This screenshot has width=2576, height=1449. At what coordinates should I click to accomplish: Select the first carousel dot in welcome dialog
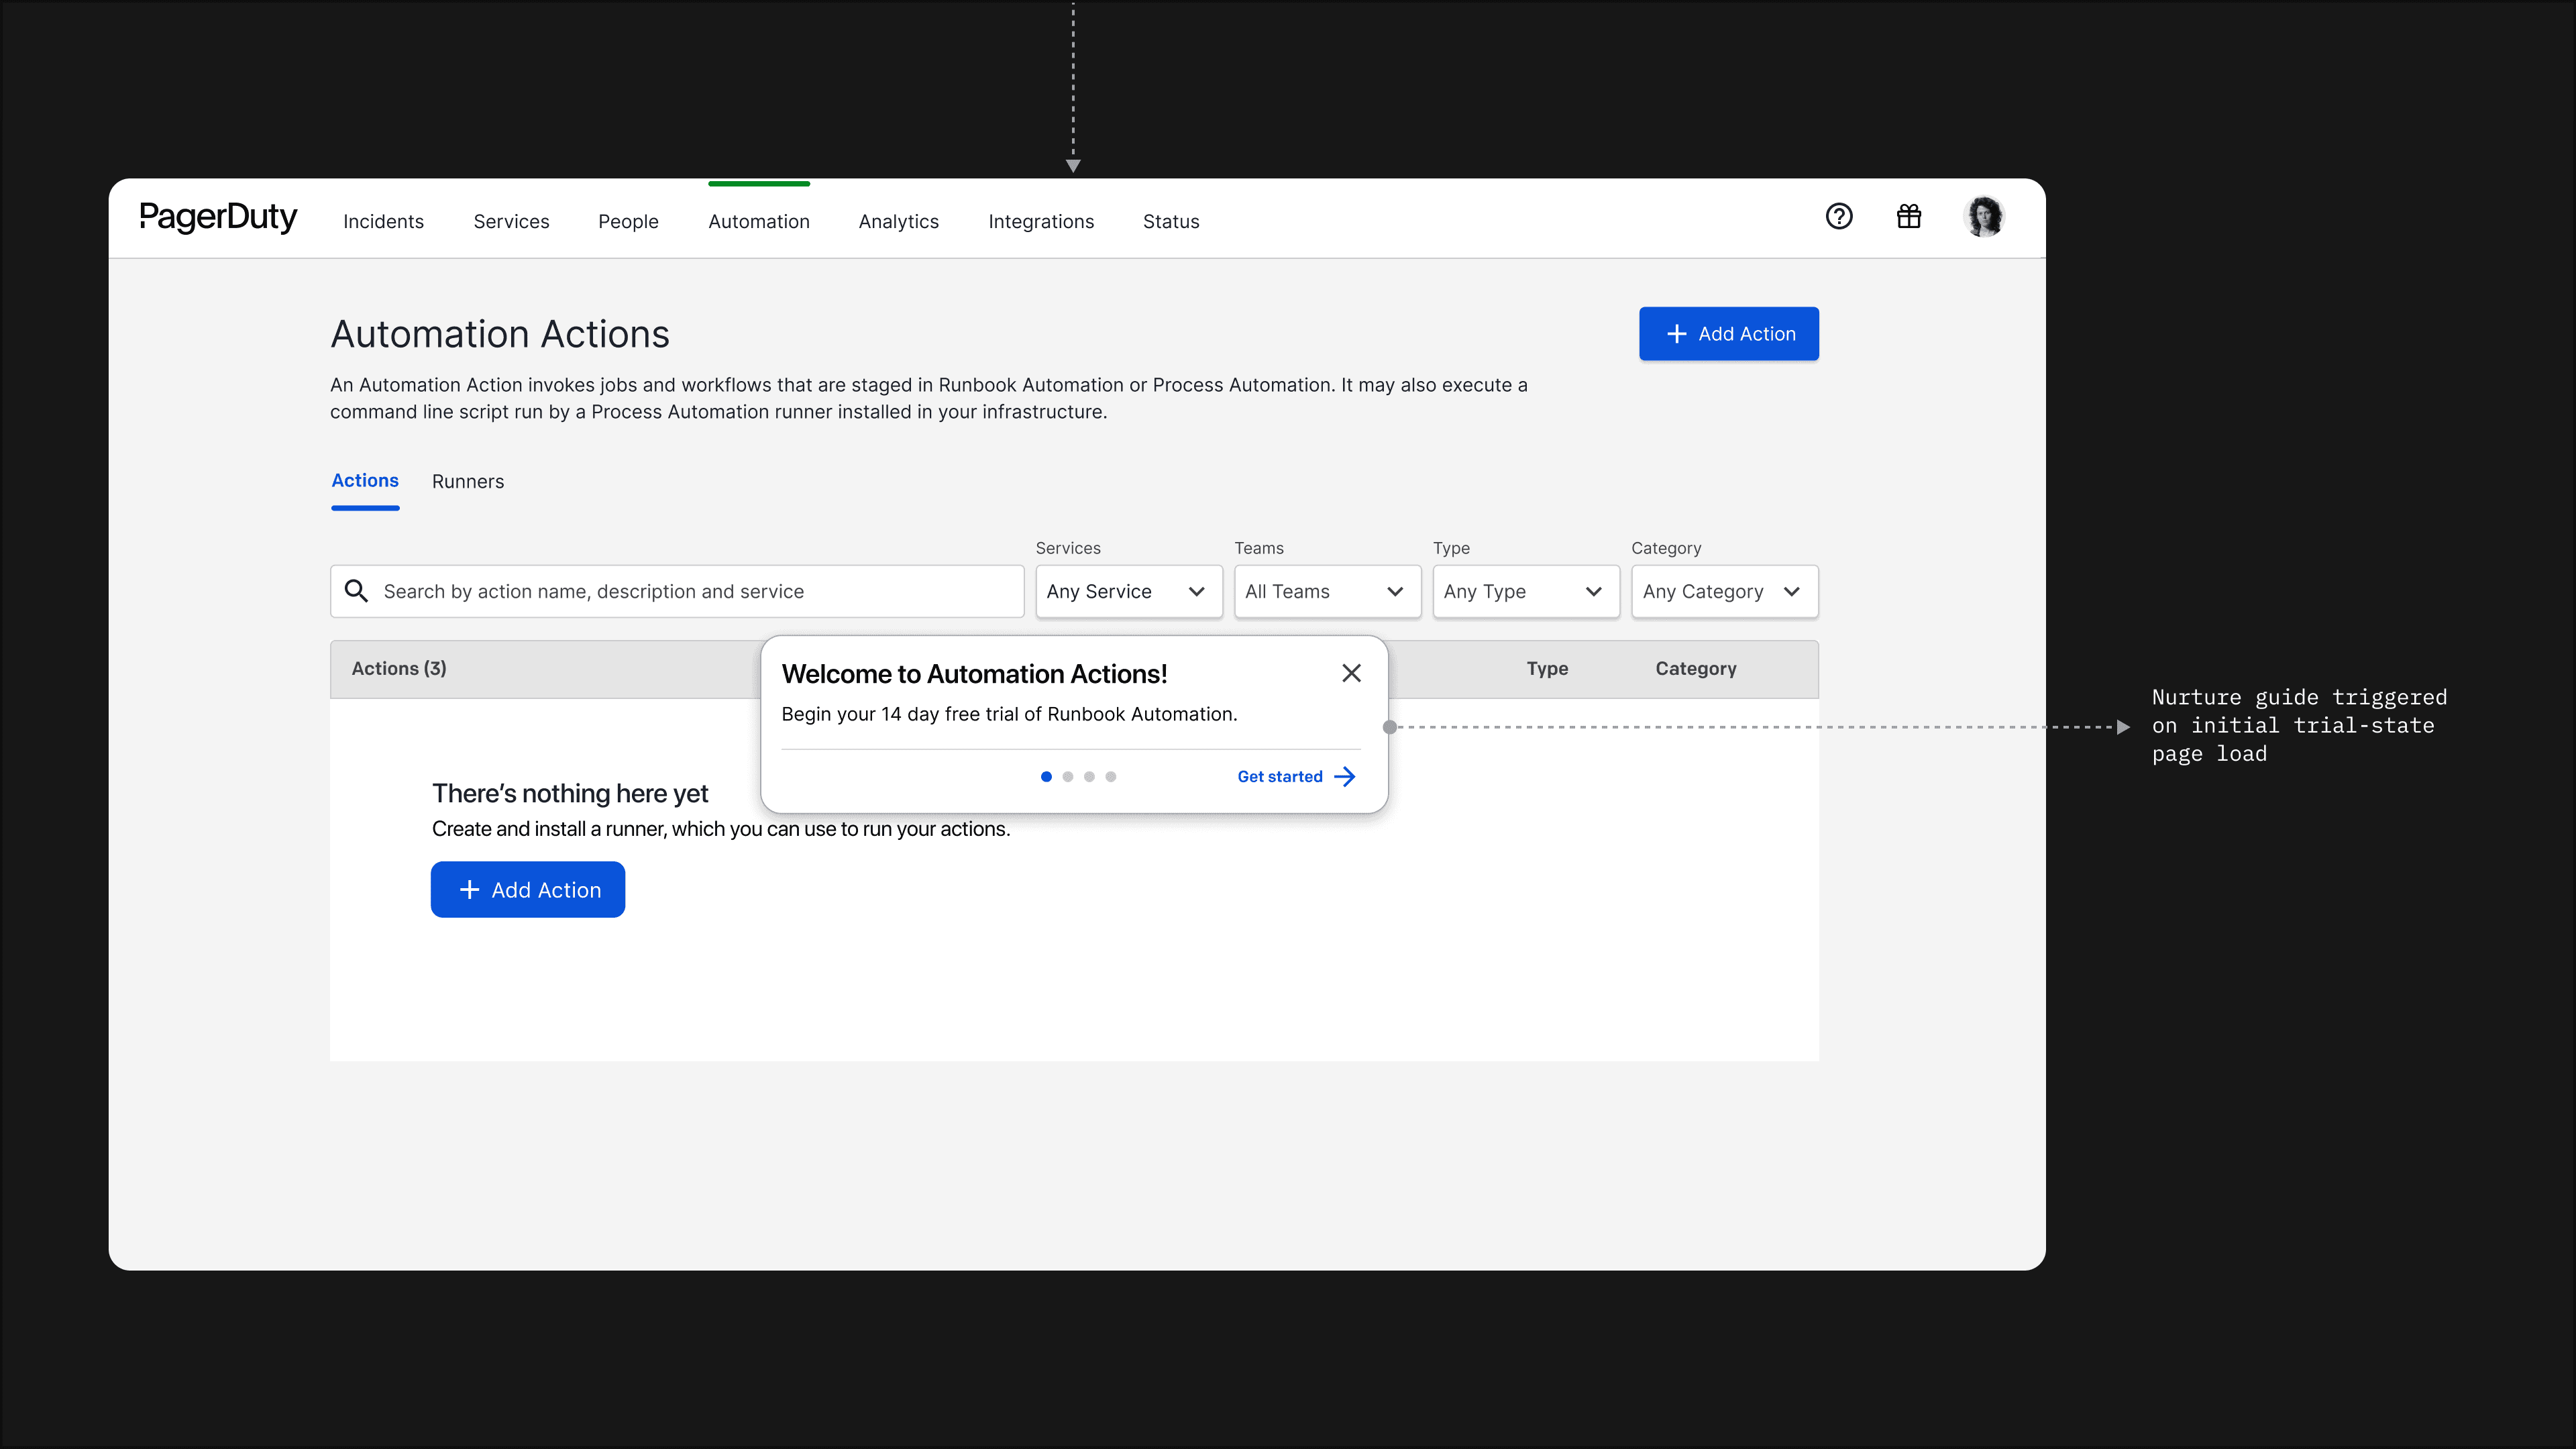tap(1047, 776)
